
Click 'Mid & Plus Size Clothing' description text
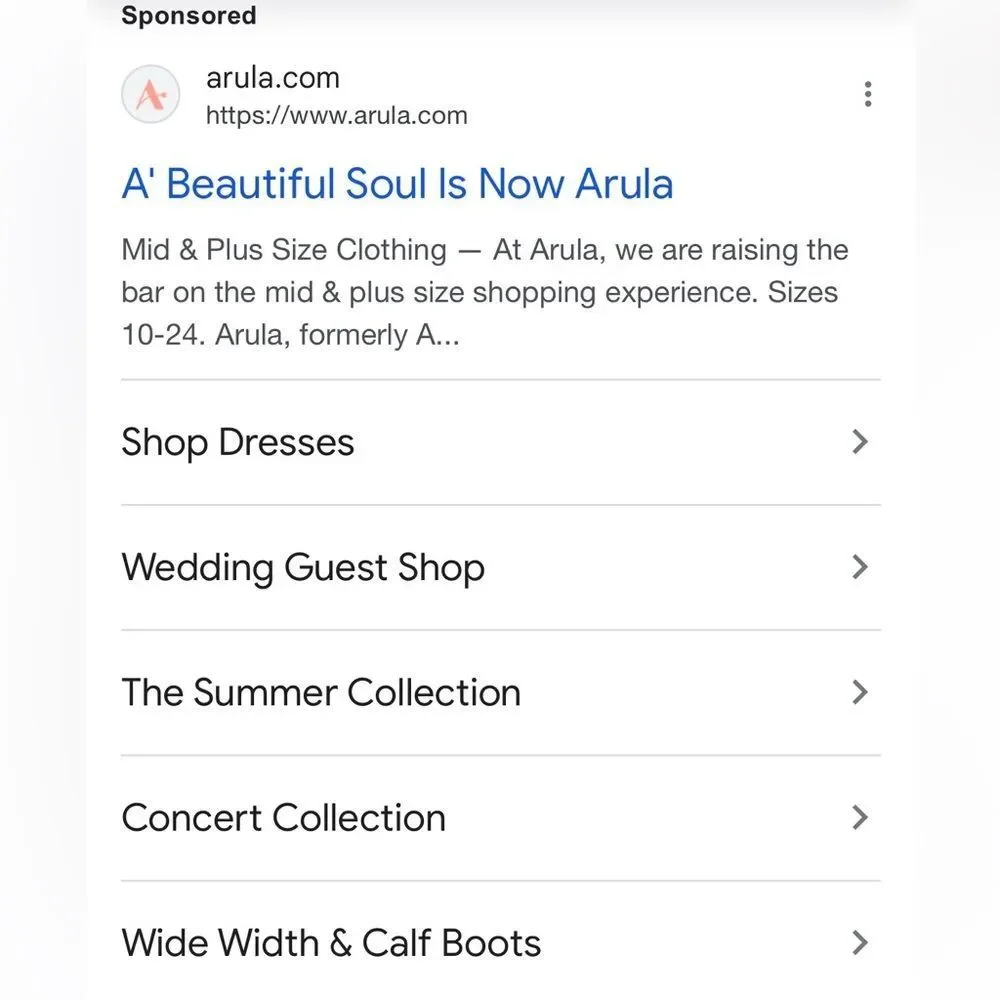284,250
